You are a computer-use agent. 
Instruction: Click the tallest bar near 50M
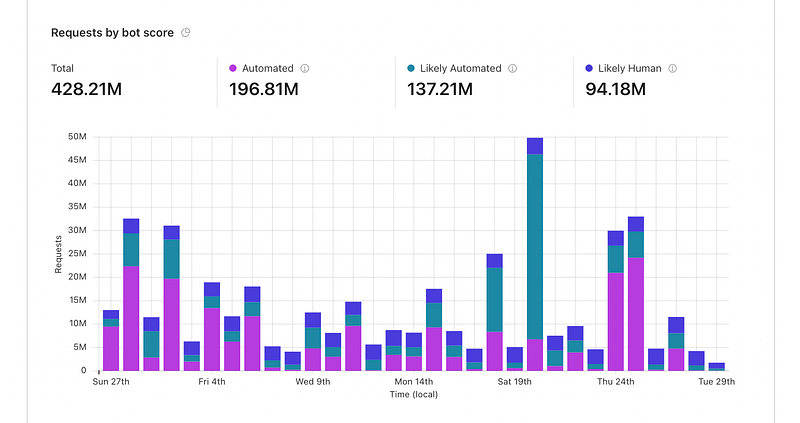(x=535, y=254)
